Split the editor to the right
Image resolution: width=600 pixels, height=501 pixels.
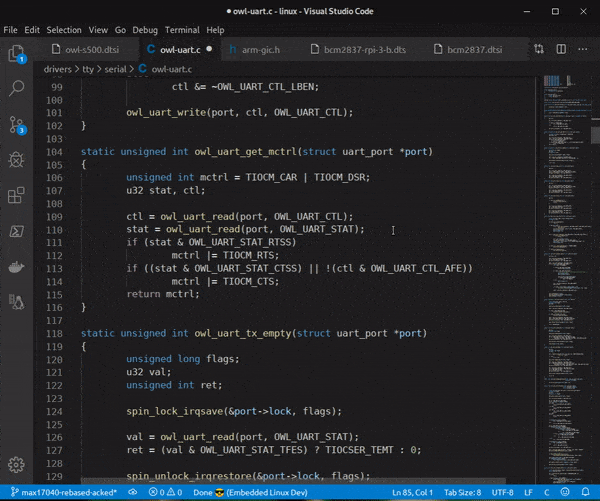(x=561, y=49)
